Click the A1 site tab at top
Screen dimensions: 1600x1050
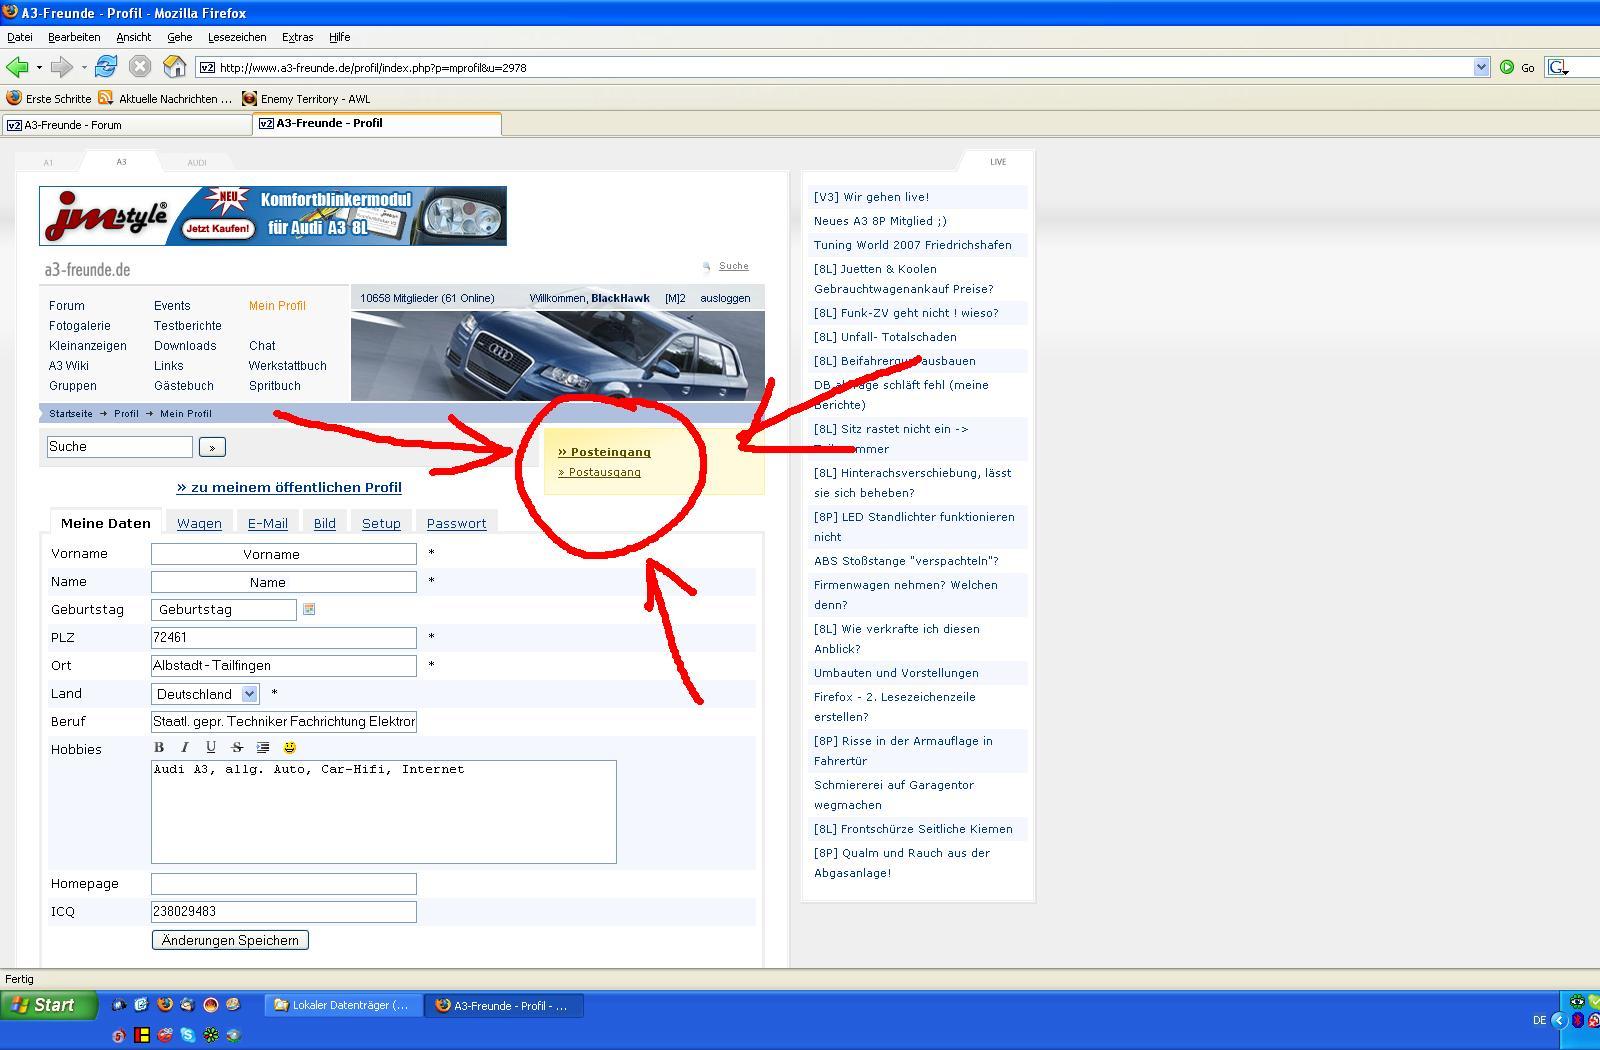click(x=48, y=162)
